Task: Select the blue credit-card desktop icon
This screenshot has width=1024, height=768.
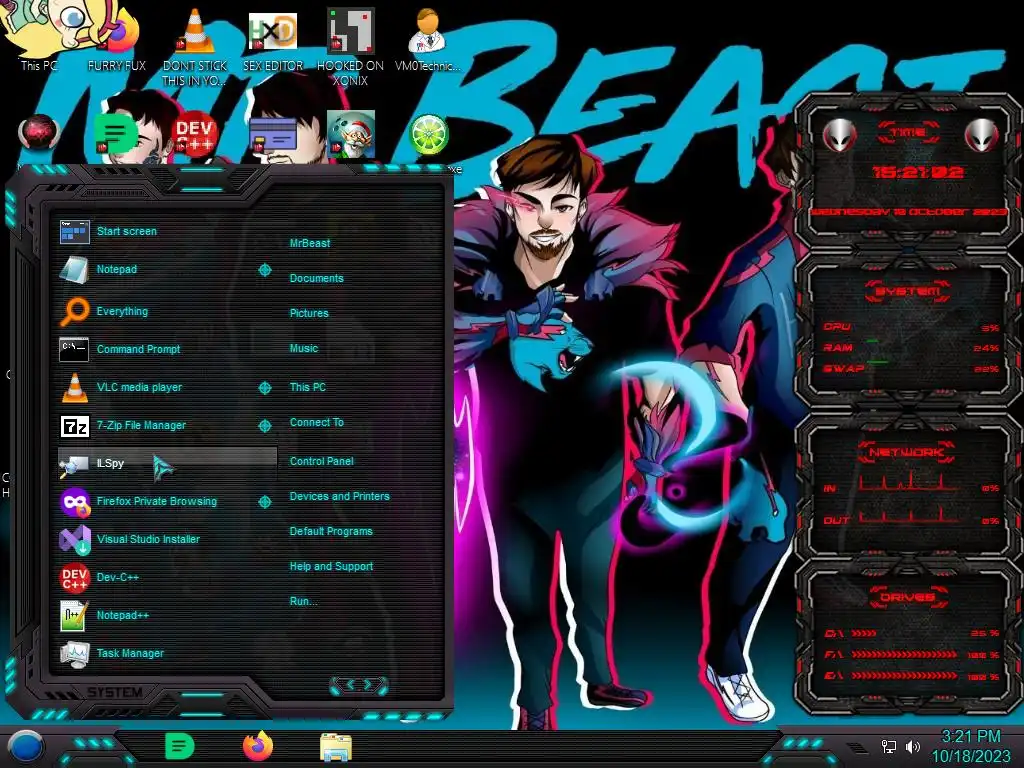Action: point(273,136)
